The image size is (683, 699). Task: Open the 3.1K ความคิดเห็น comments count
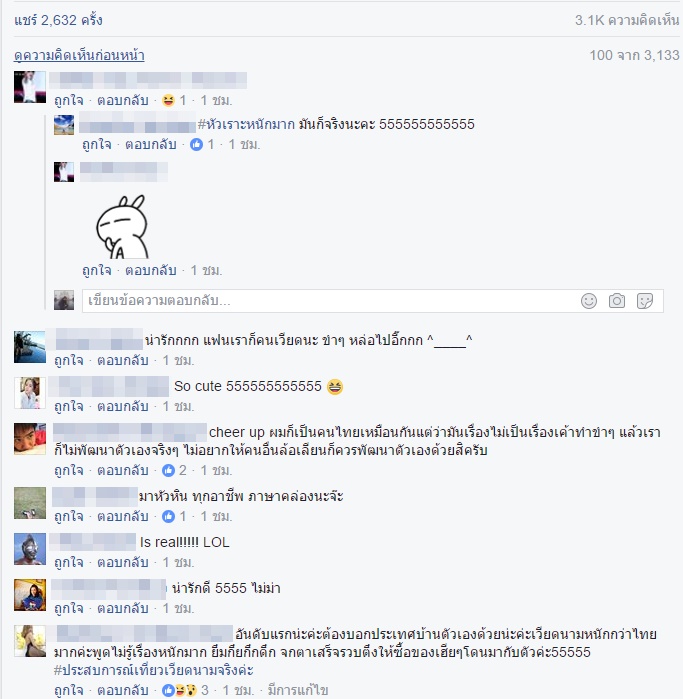tap(627, 20)
